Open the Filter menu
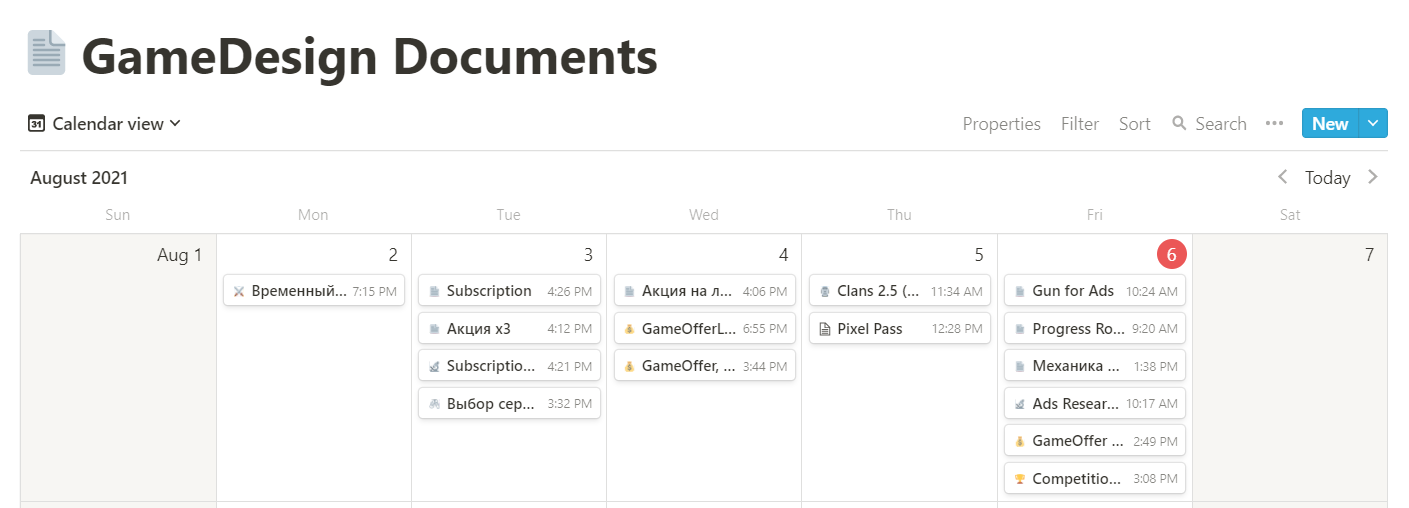 pos(1080,124)
